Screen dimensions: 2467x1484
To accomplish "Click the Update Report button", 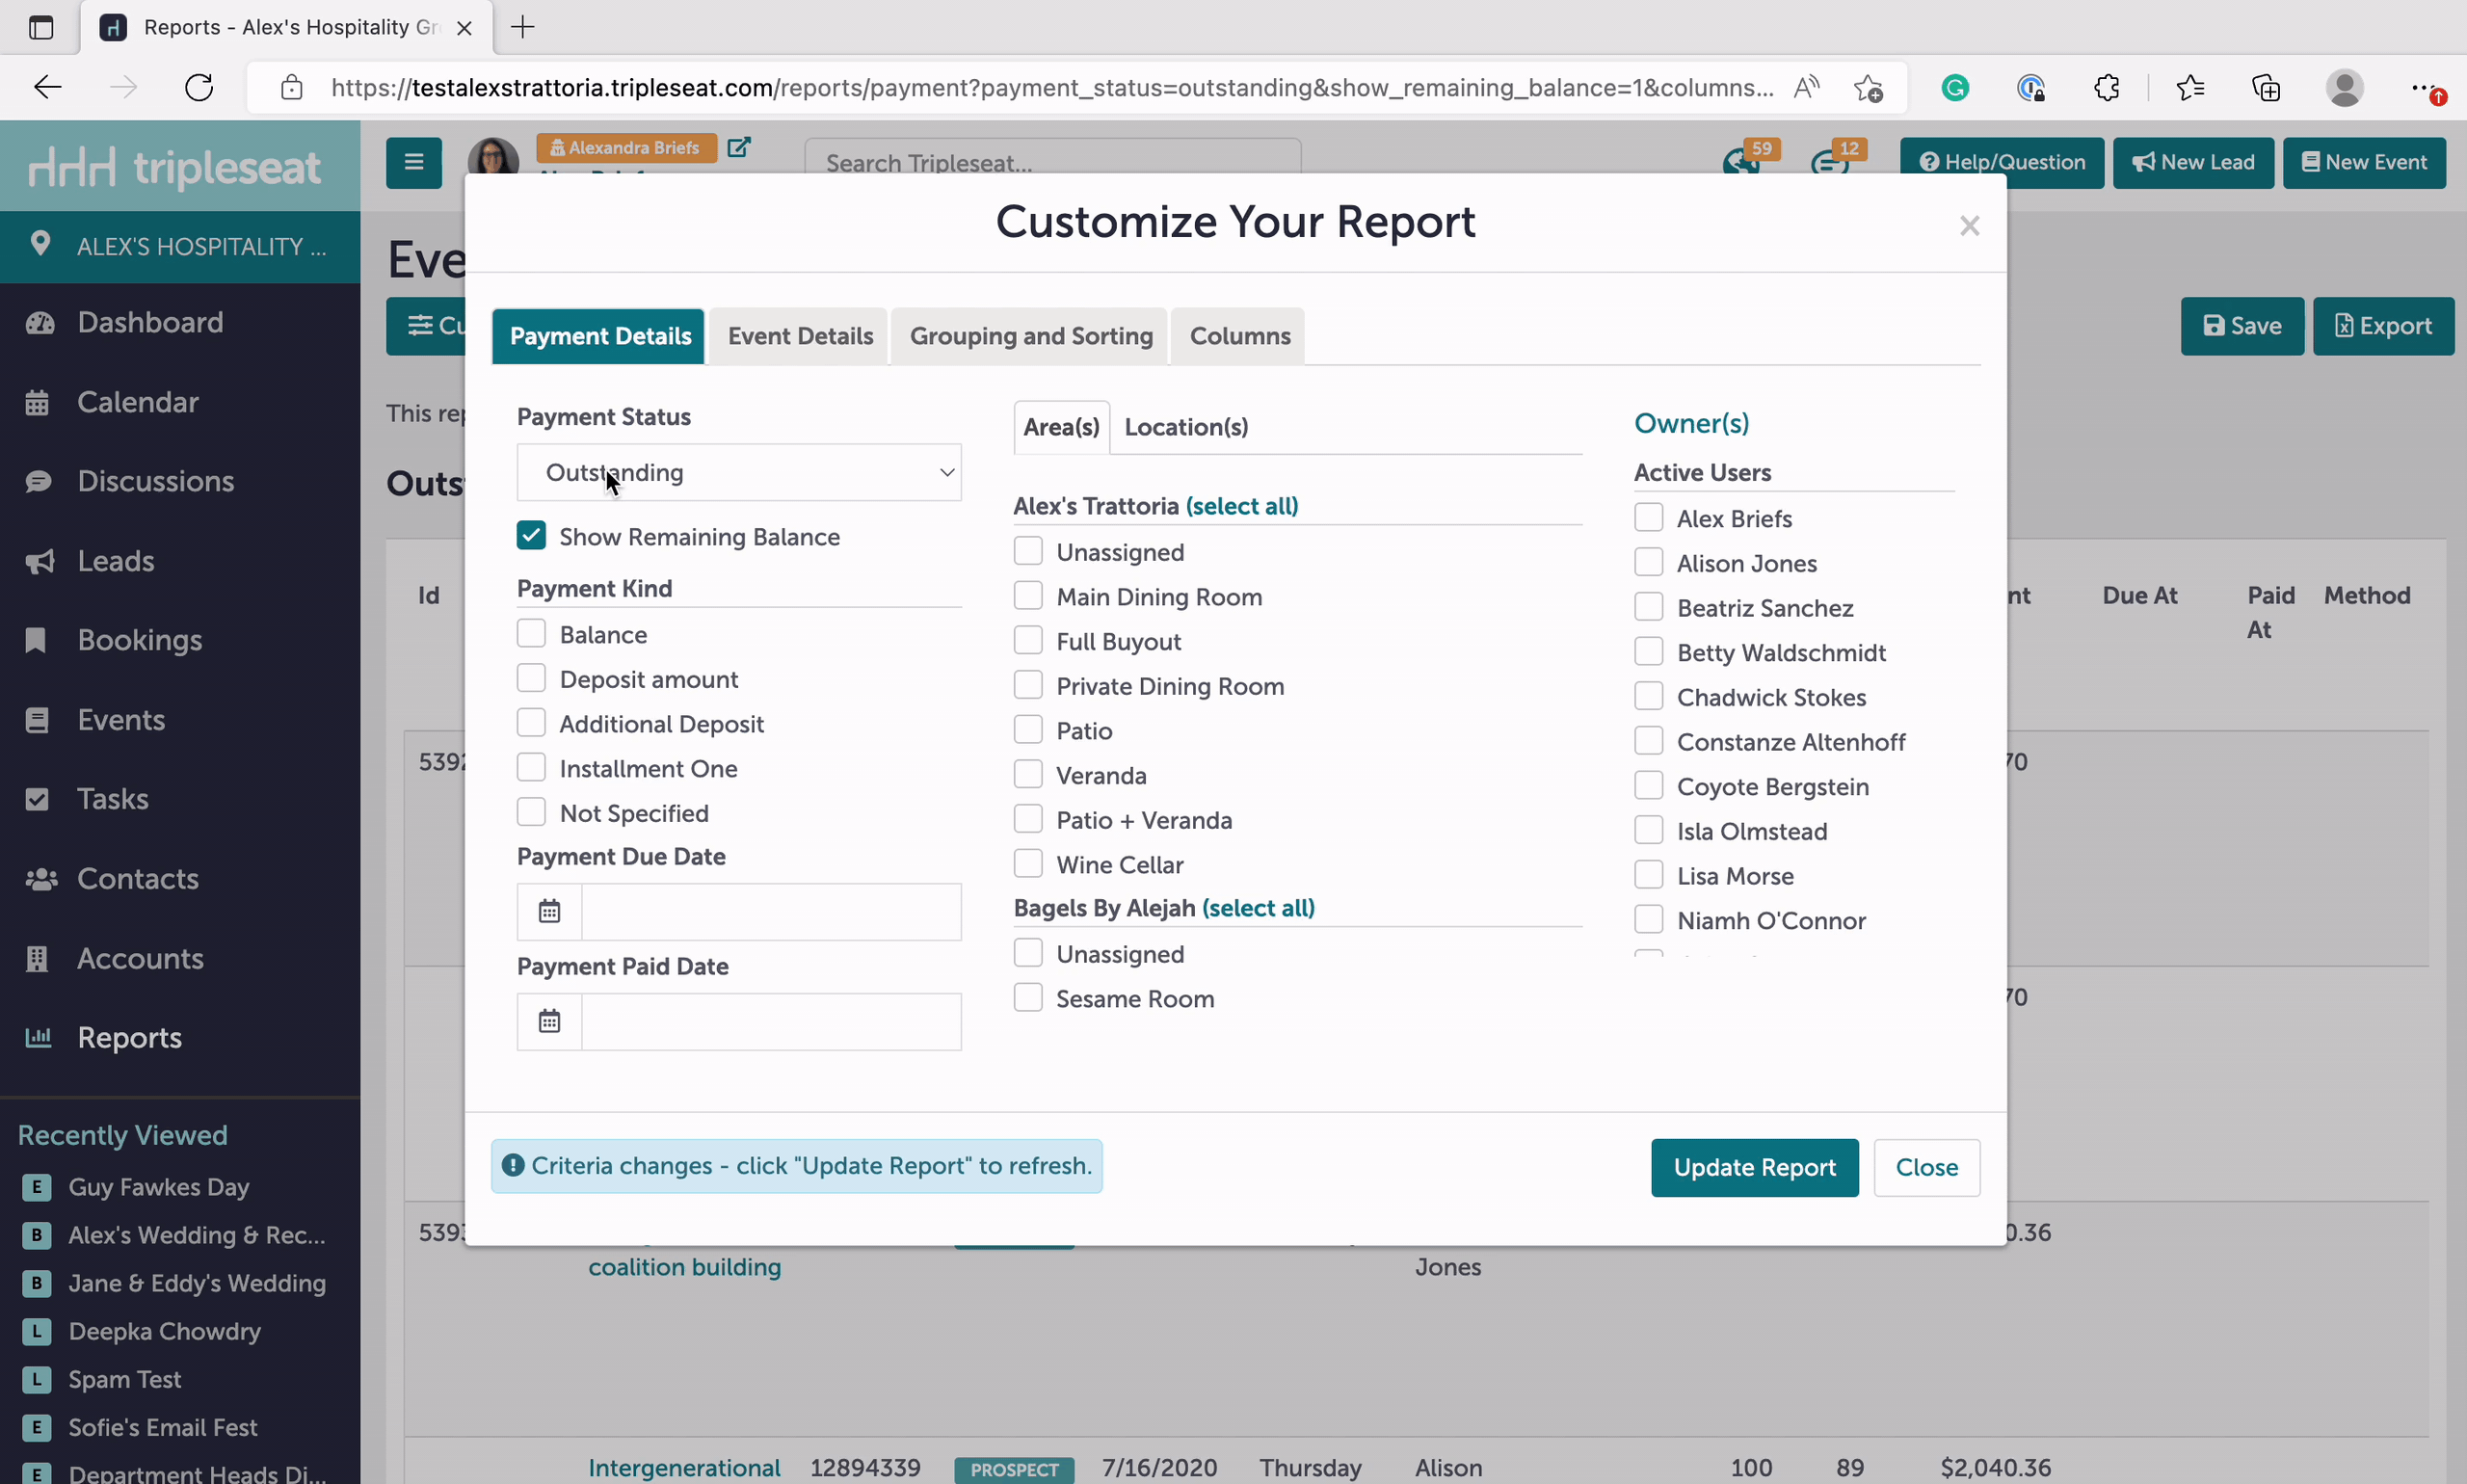I will pyautogui.click(x=1754, y=1167).
